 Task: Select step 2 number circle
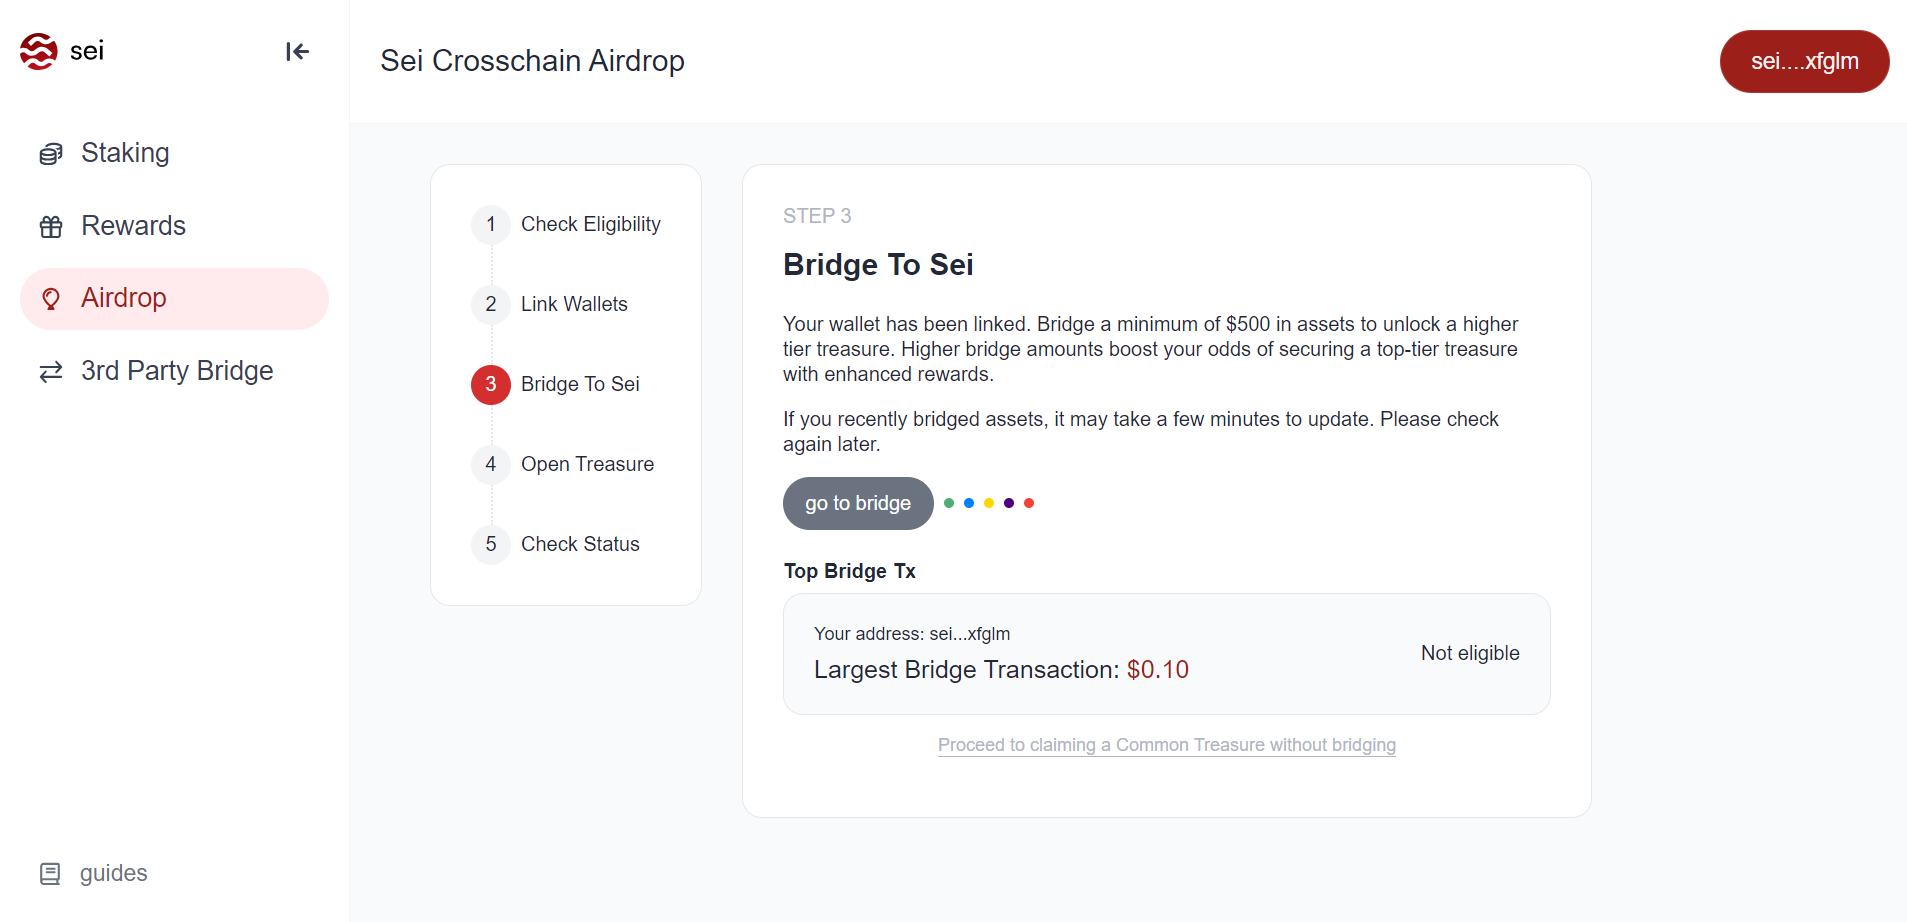[x=491, y=304]
